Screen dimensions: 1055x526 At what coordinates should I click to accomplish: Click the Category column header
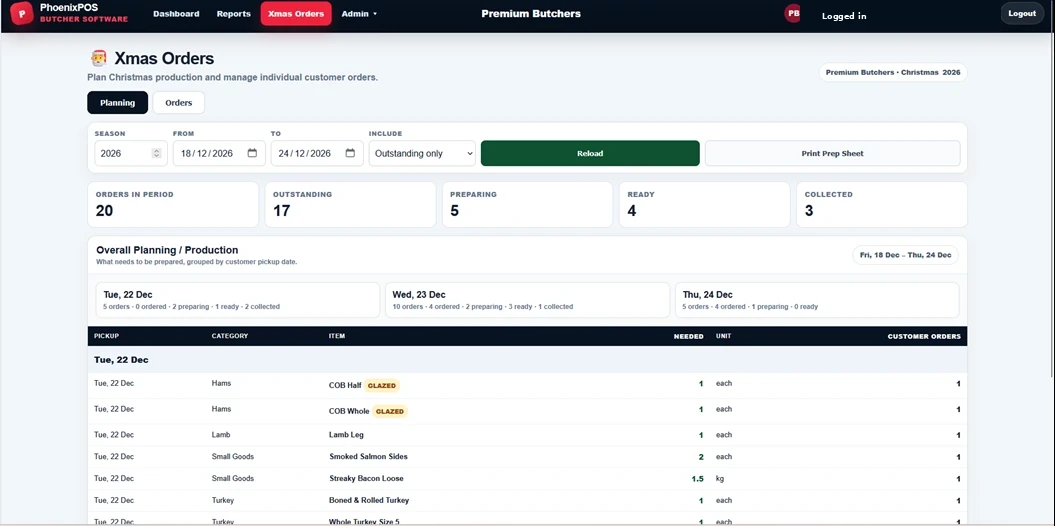[x=230, y=336]
